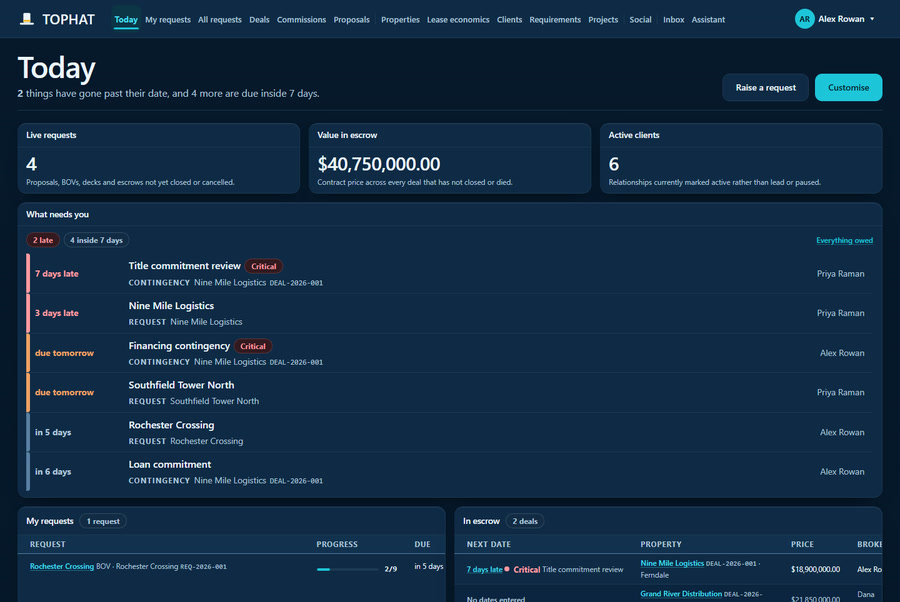Click the in 6 days label
This screenshot has width=900, height=602.
click(53, 472)
